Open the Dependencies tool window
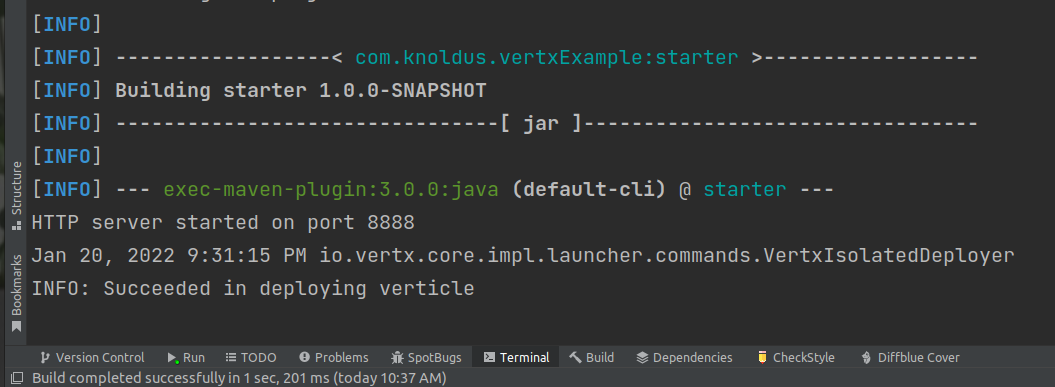The image size is (1055, 387). tap(684, 357)
